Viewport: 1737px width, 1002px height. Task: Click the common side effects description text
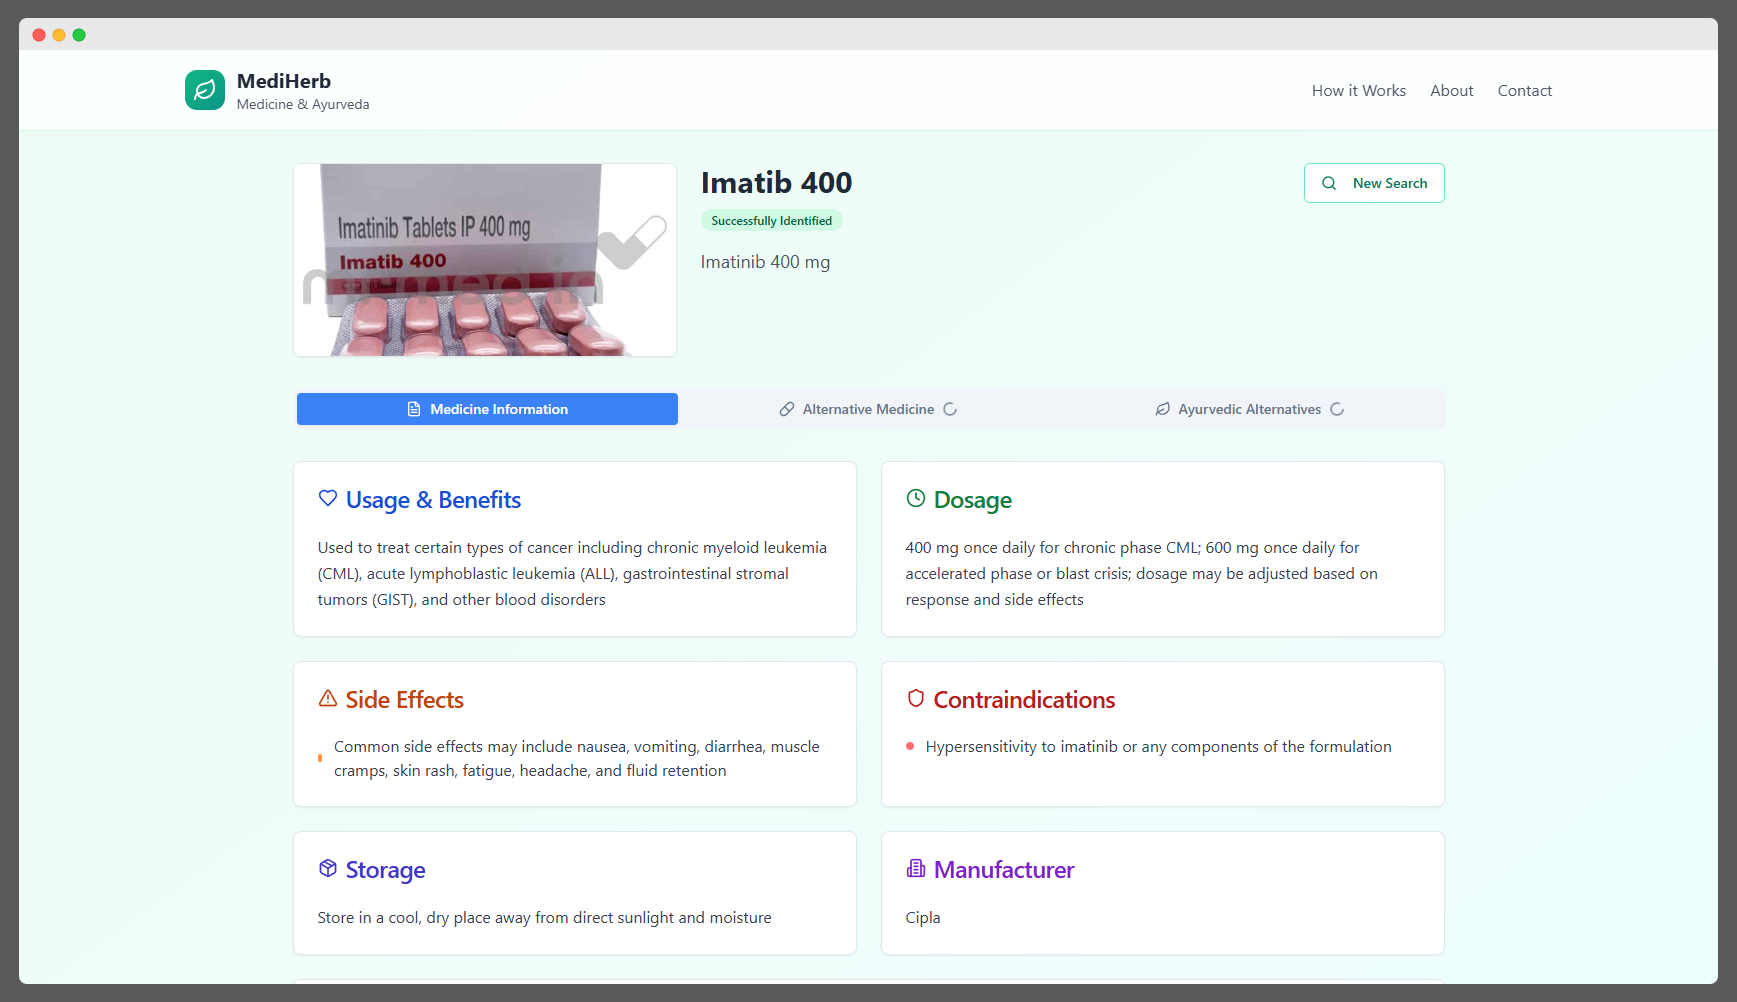tap(577, 759)
